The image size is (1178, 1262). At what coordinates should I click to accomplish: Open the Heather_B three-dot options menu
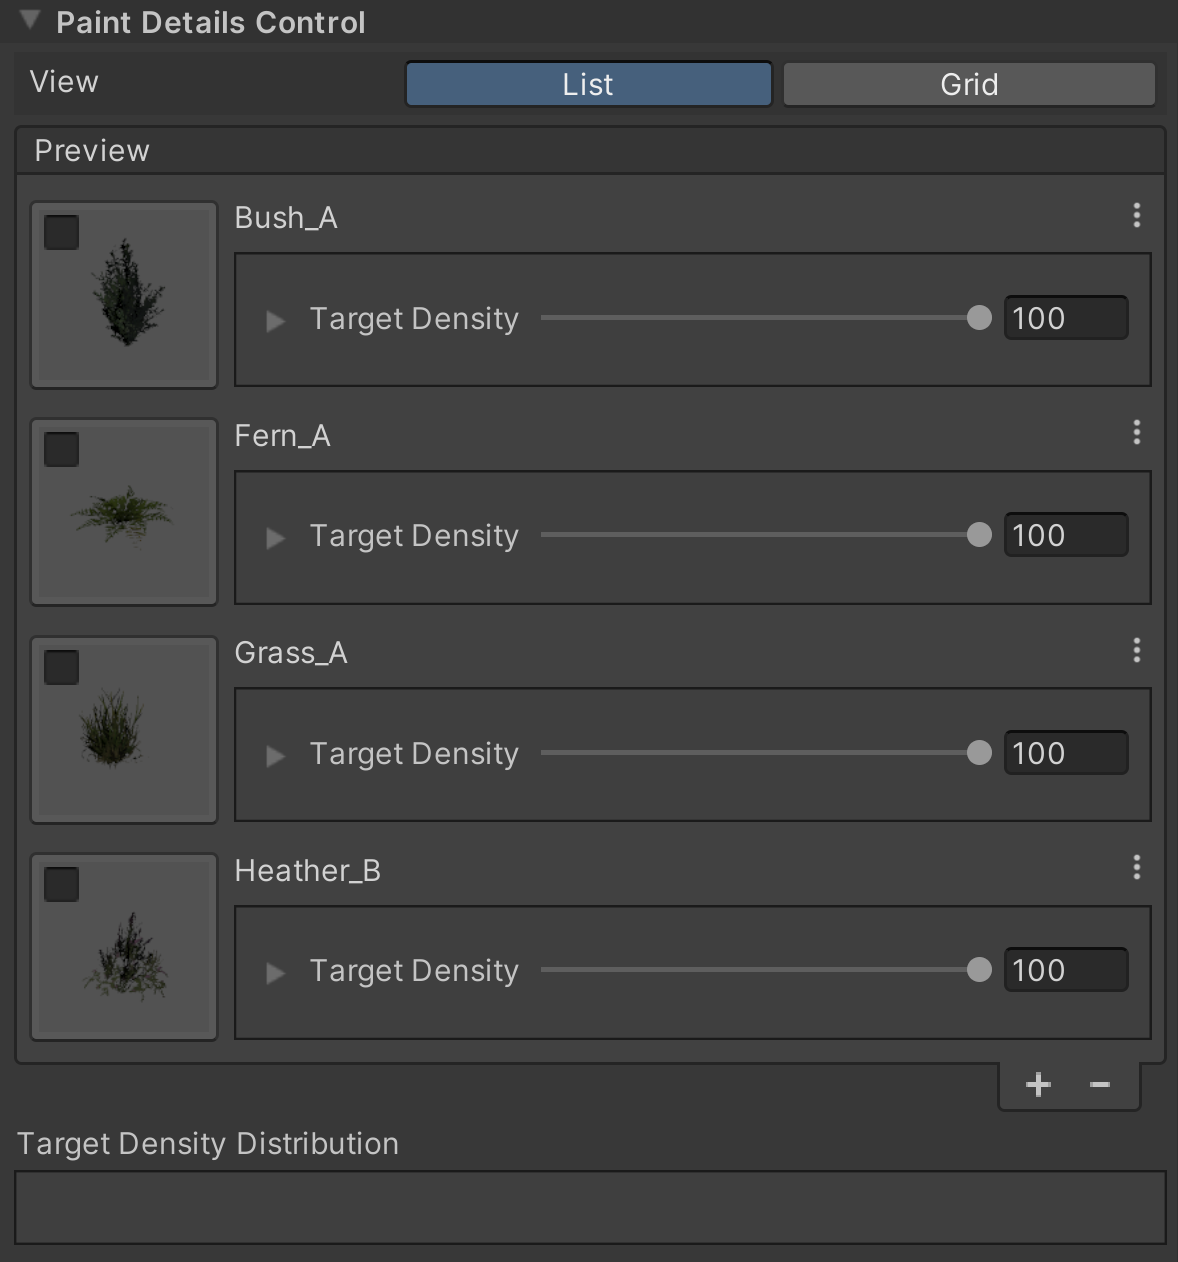tap(1136, 868)
